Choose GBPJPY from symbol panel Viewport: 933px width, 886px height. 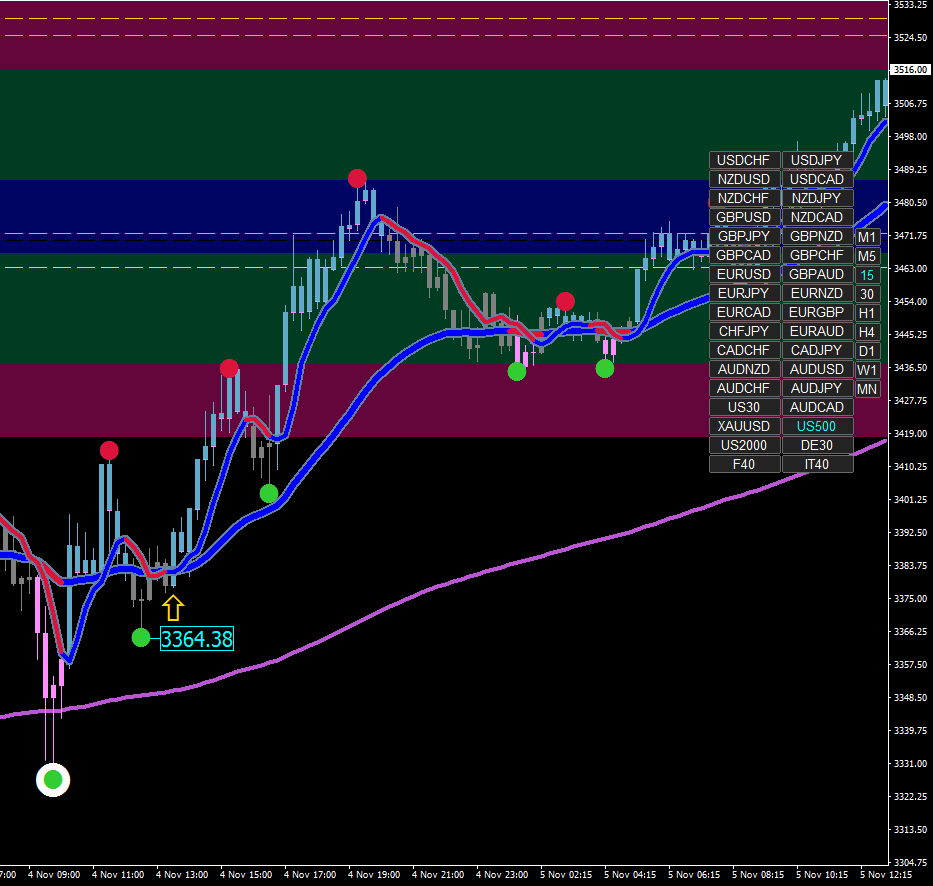(744, 236)
